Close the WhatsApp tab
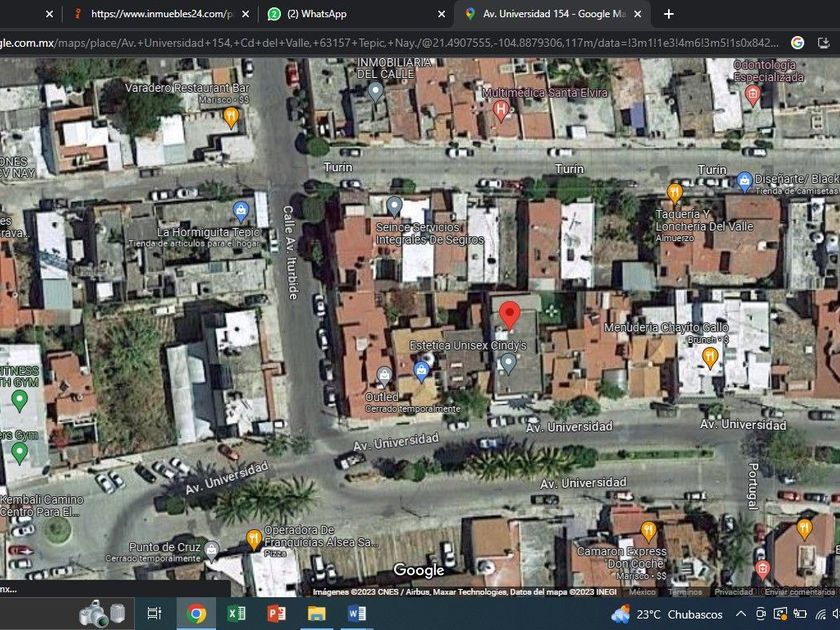 pyautogui.click(x=441, y=14)
